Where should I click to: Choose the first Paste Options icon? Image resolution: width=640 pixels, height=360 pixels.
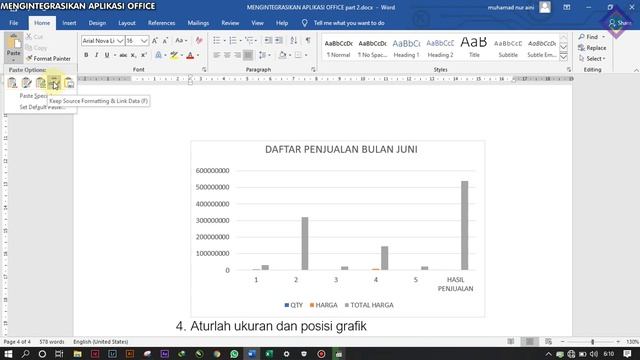(12, 83)
